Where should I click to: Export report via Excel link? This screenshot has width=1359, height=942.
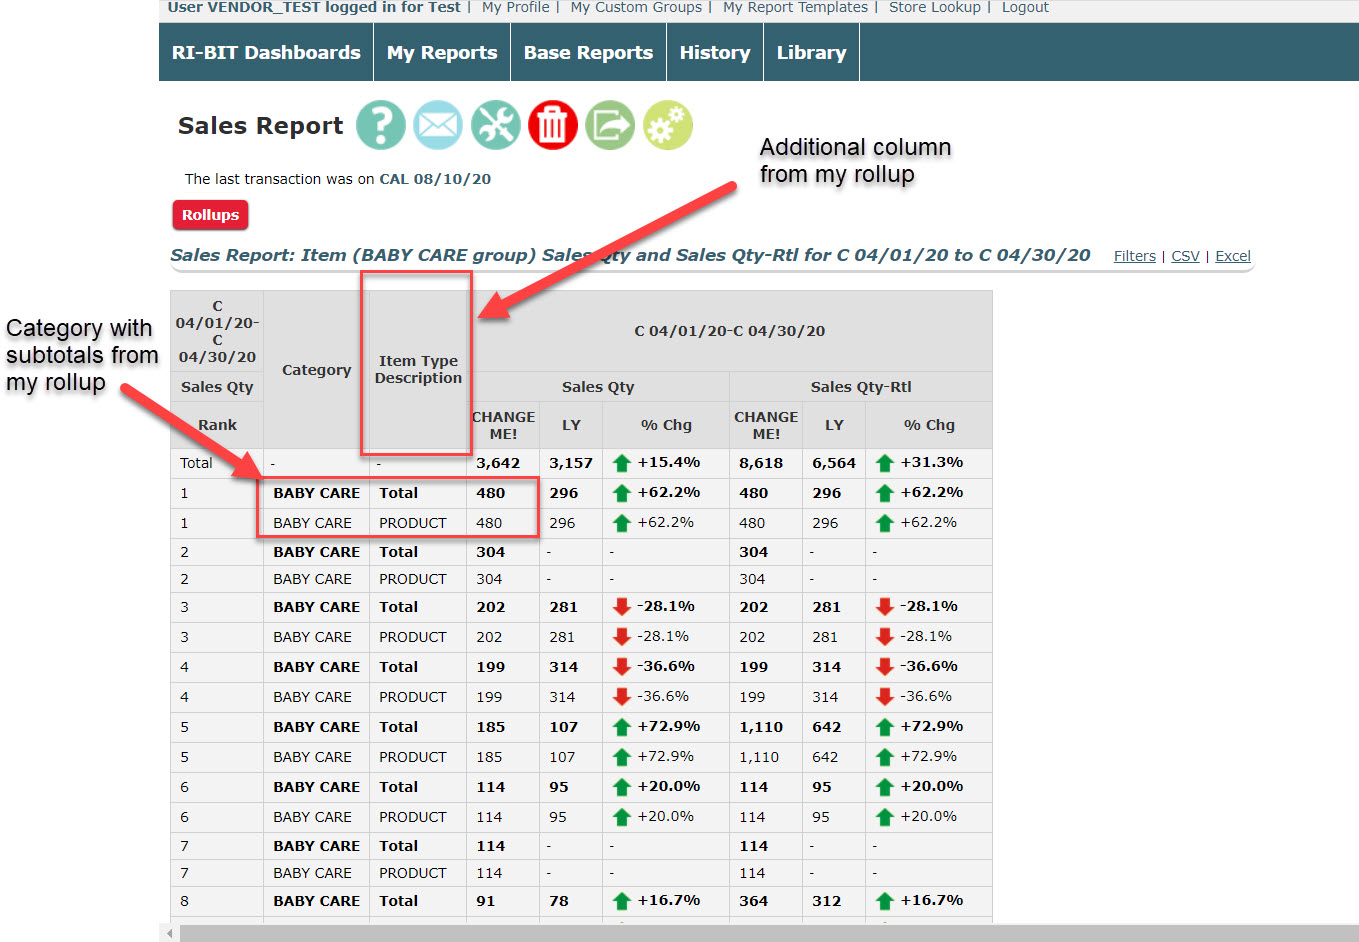(1232, 256)
